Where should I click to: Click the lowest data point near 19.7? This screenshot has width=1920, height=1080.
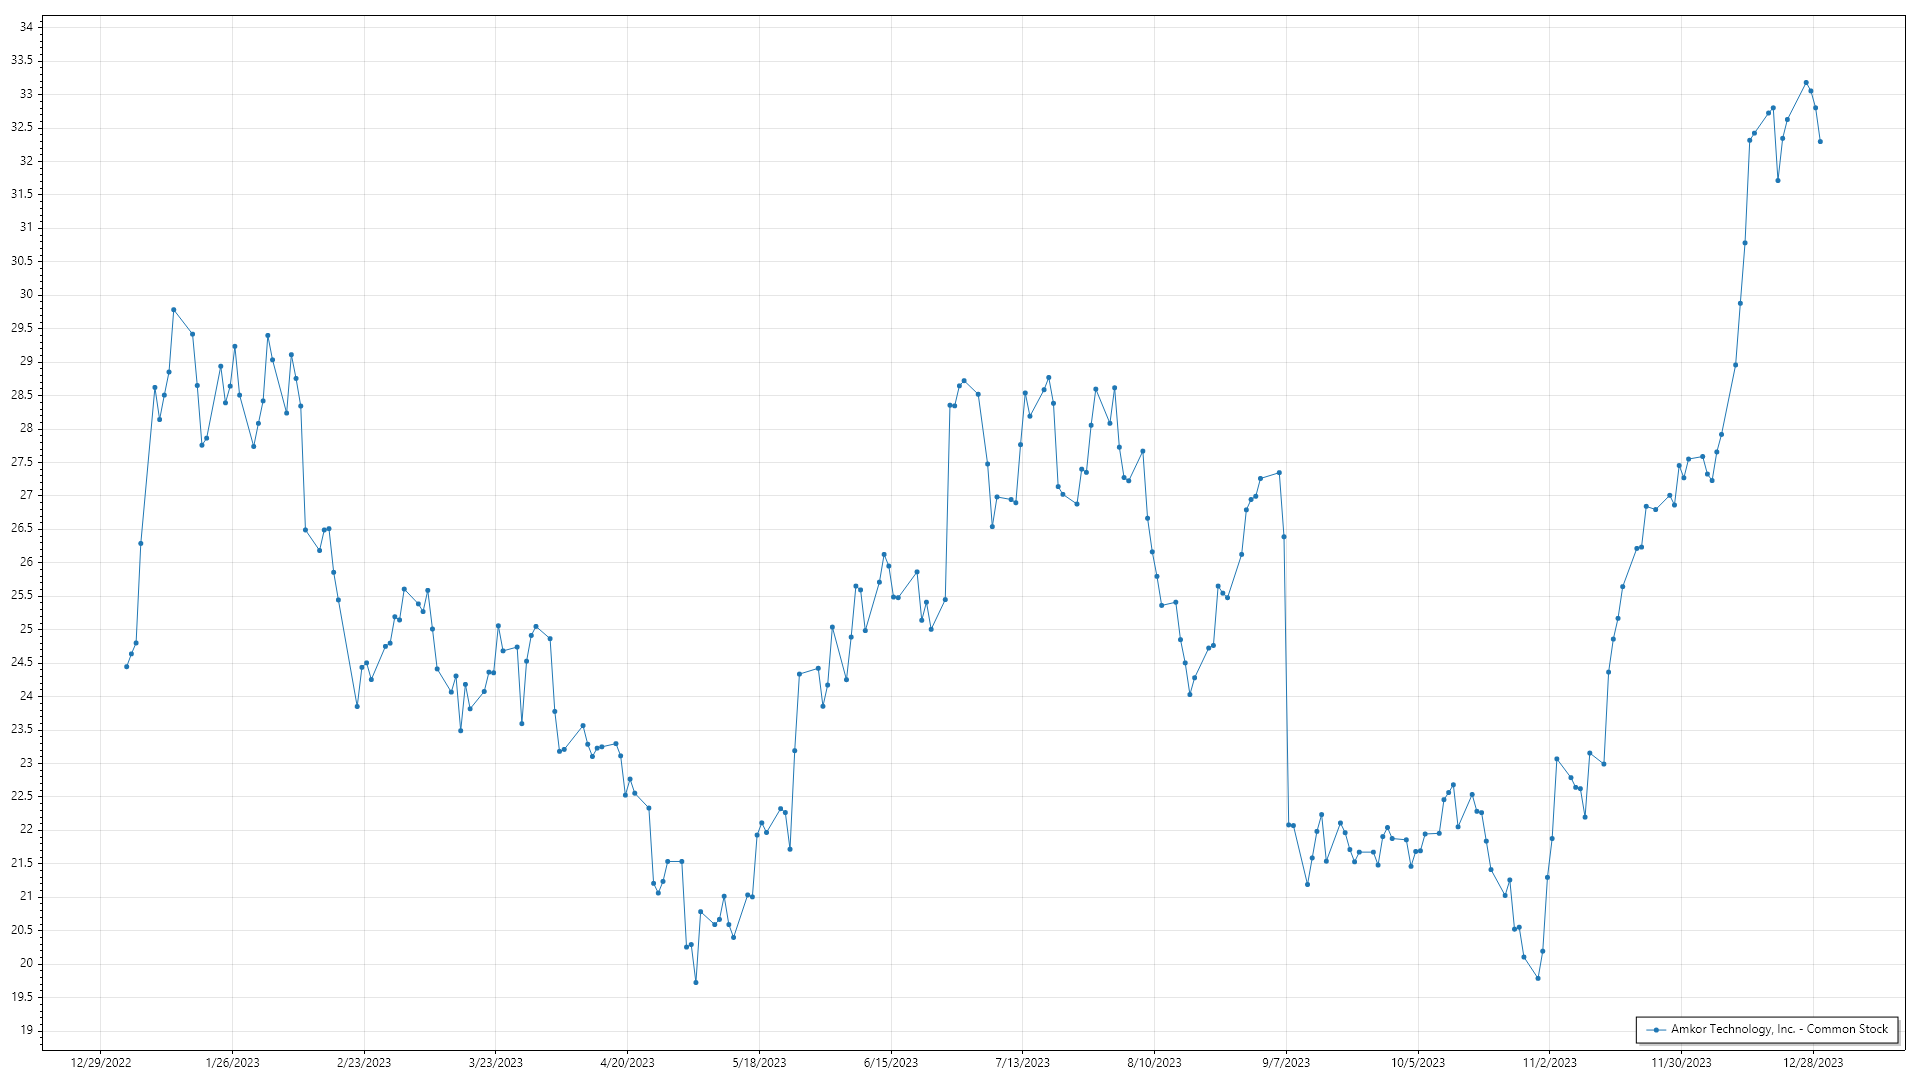(x=696, y=982)
